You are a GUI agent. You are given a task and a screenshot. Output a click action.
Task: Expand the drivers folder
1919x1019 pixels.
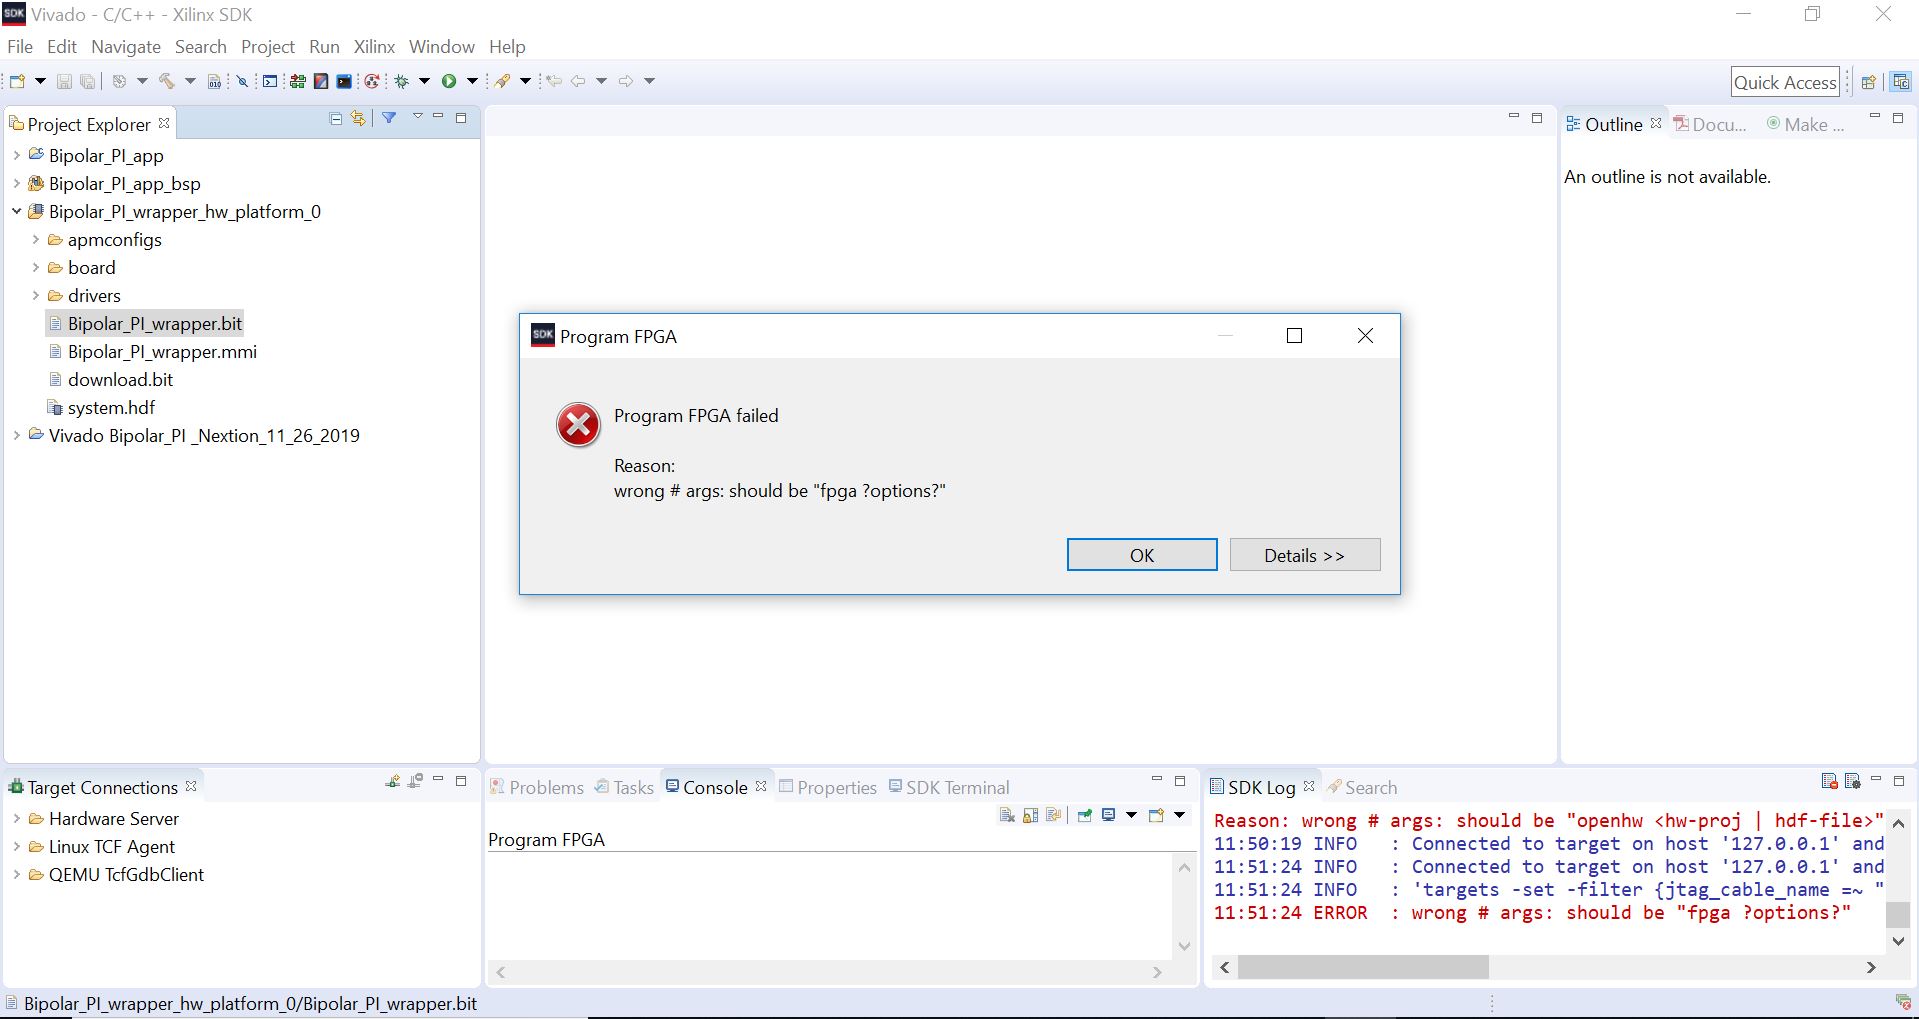35,295
